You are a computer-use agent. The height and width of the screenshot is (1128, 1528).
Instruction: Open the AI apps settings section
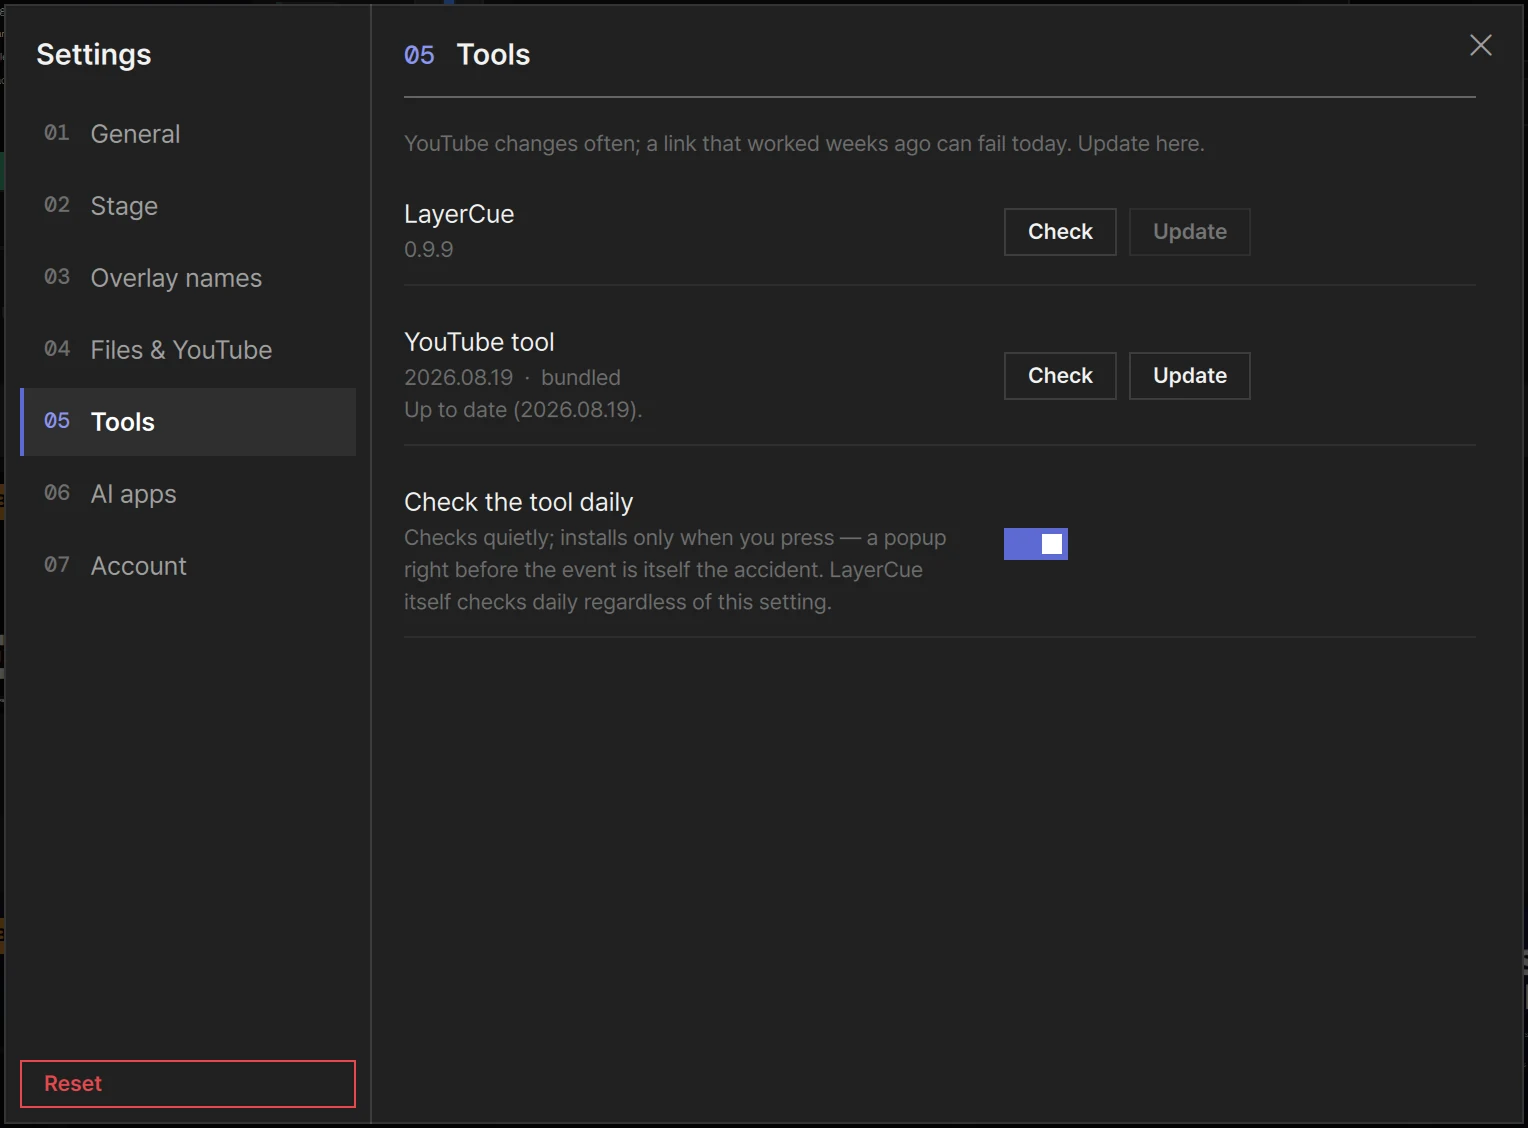point(188,494)
